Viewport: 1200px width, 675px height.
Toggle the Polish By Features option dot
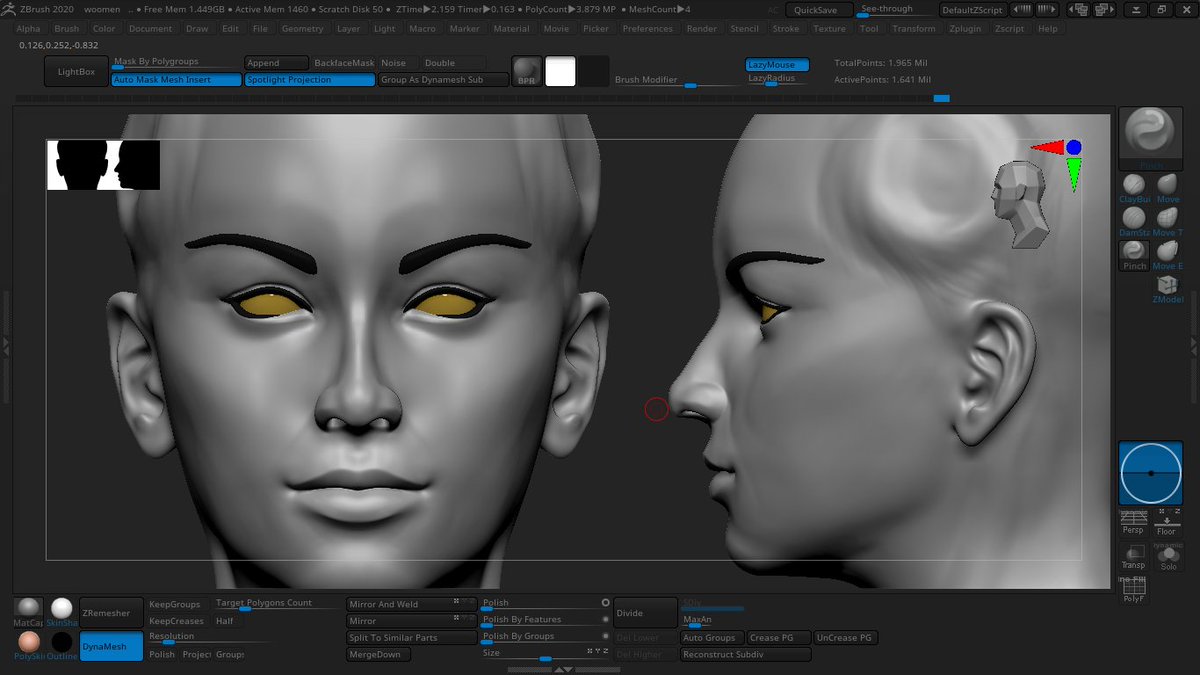point(605,619)
